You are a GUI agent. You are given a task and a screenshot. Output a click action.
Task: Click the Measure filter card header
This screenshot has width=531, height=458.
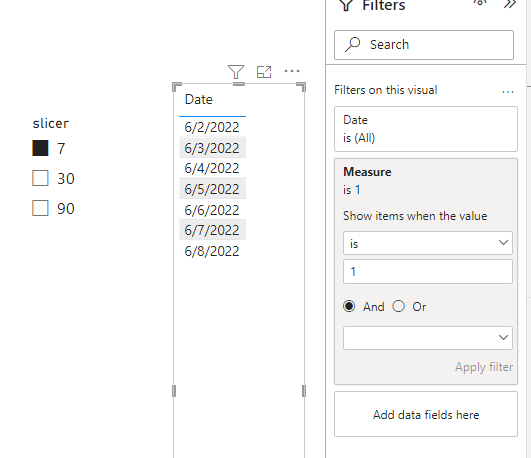[367, 172]
